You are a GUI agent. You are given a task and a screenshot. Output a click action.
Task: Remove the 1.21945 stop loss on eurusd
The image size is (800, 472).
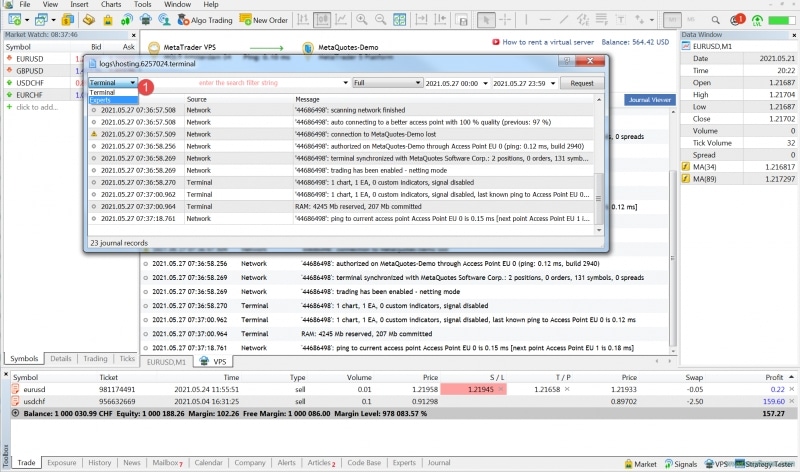(x=501, y=389)
